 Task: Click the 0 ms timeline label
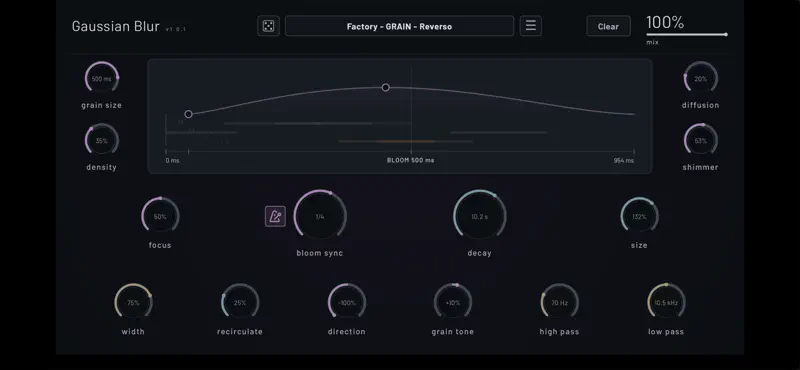172,160
